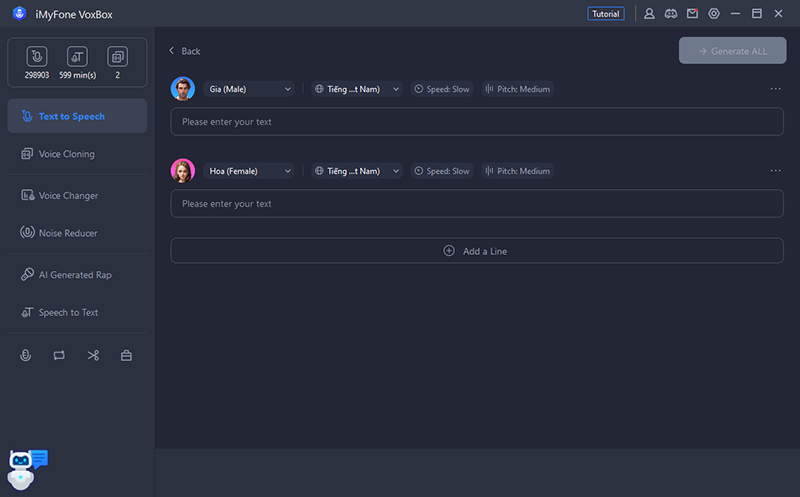Click the scissors cut tool icon

93,355
